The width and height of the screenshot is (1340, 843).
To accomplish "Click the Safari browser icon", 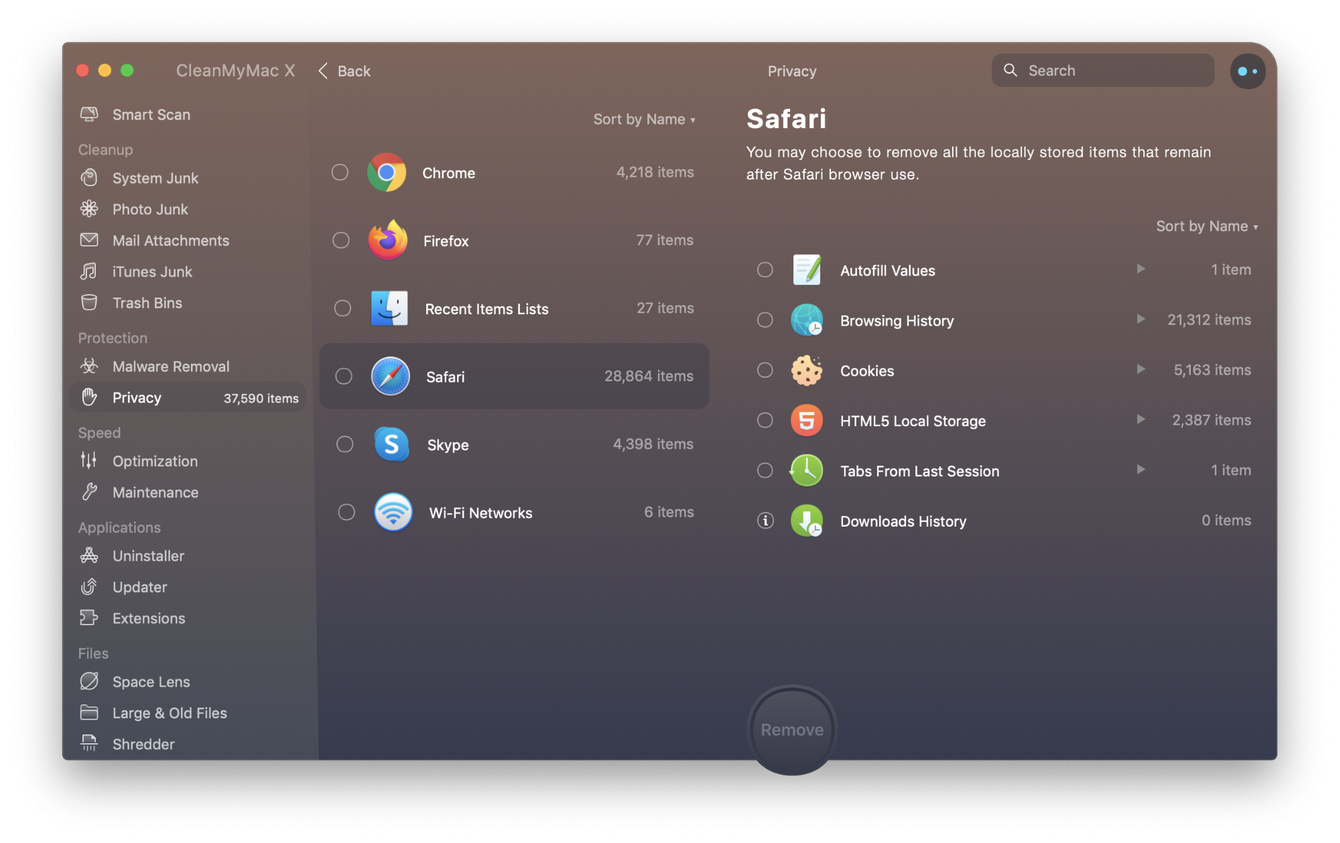I will tap(390, 376).
